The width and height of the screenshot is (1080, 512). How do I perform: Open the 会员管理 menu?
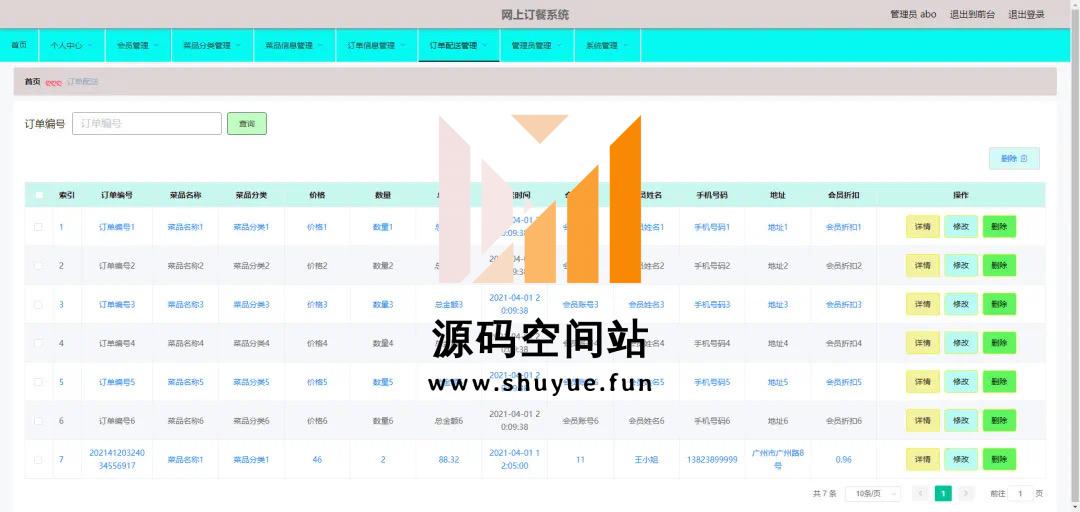(x=137, y=45)
